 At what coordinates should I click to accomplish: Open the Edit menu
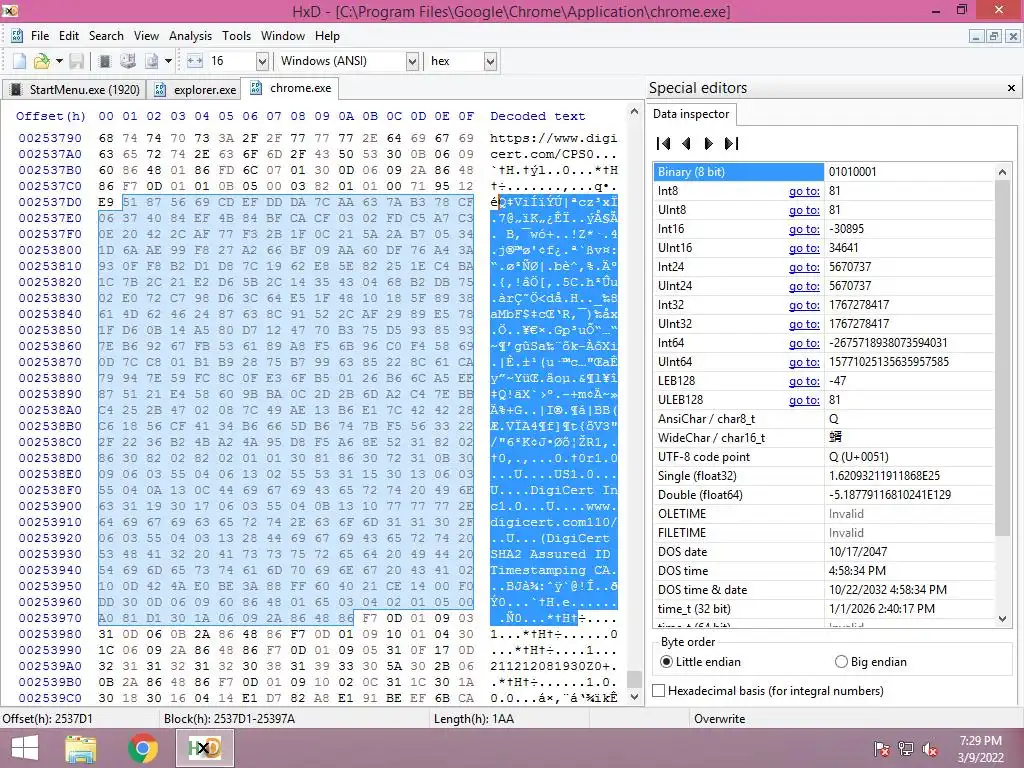coord(69,36)
